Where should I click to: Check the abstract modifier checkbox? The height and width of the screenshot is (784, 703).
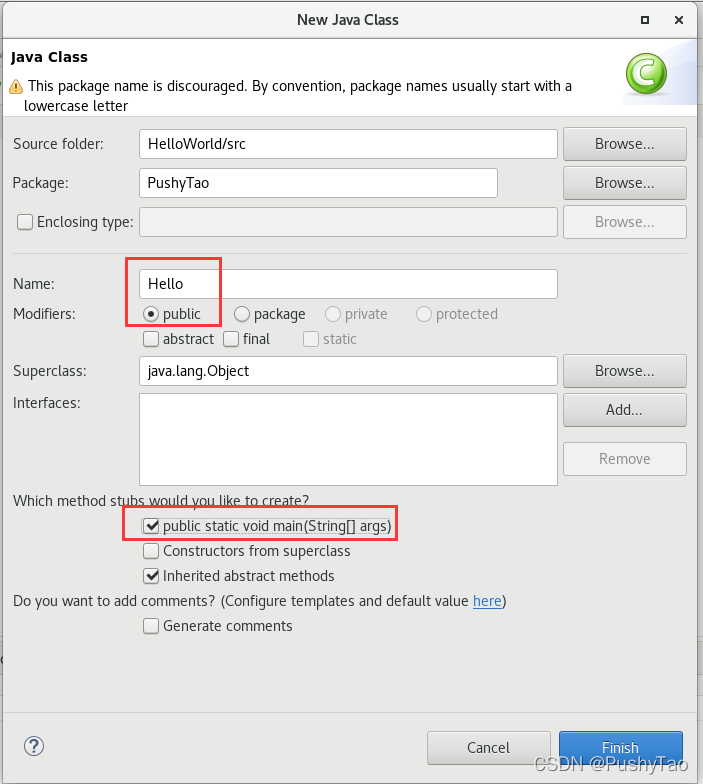150,339
